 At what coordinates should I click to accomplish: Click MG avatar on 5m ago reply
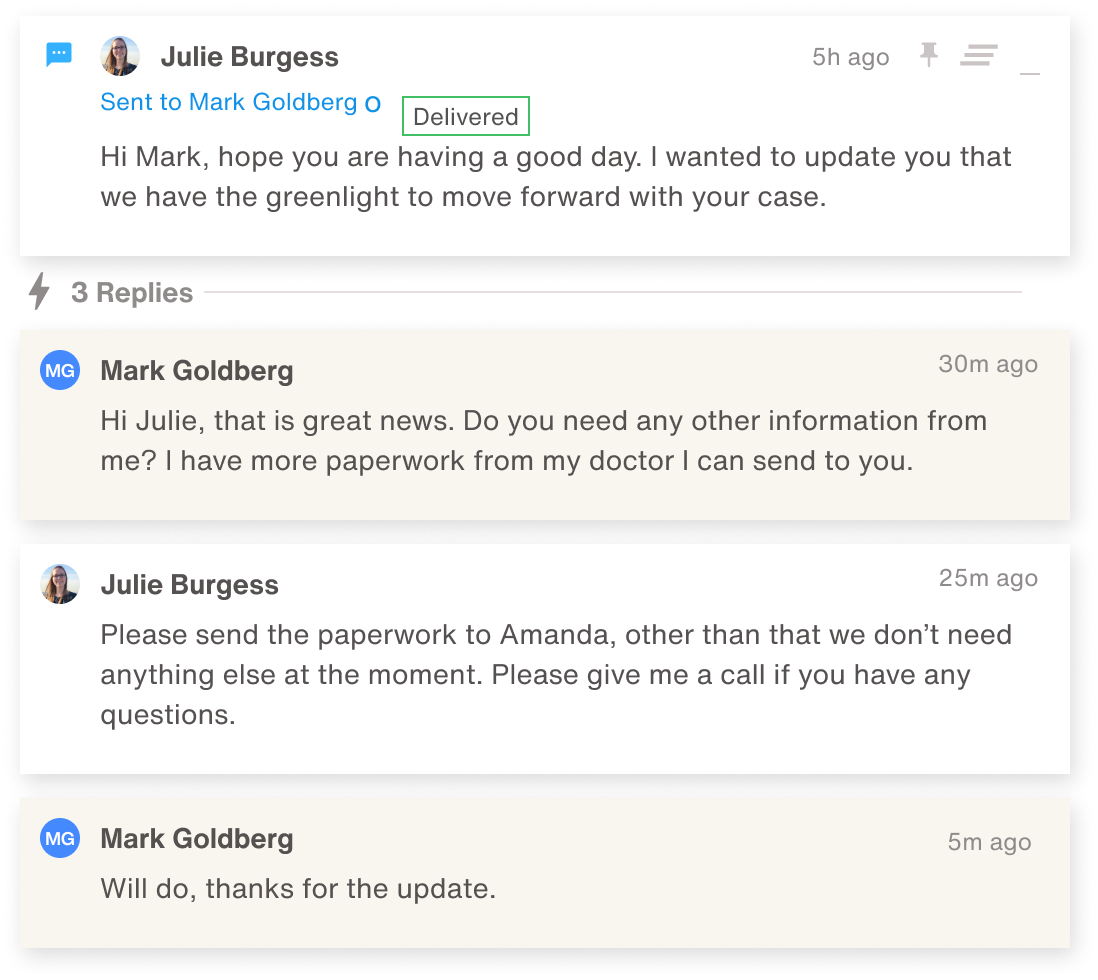[x=60, y=838]
